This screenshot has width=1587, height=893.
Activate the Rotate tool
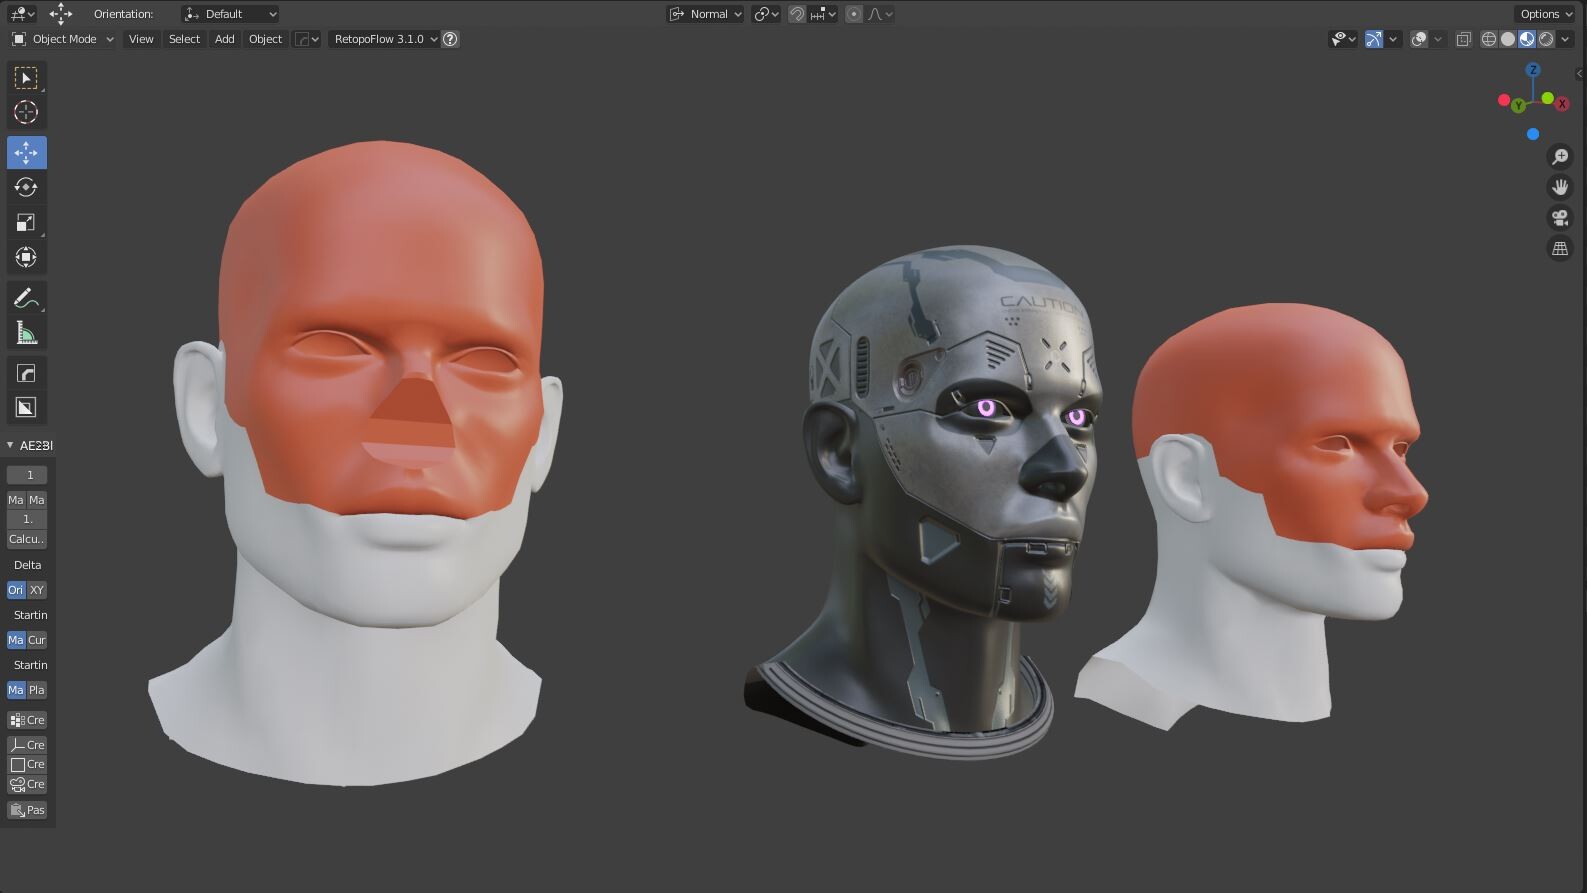[x=26, y=187]
